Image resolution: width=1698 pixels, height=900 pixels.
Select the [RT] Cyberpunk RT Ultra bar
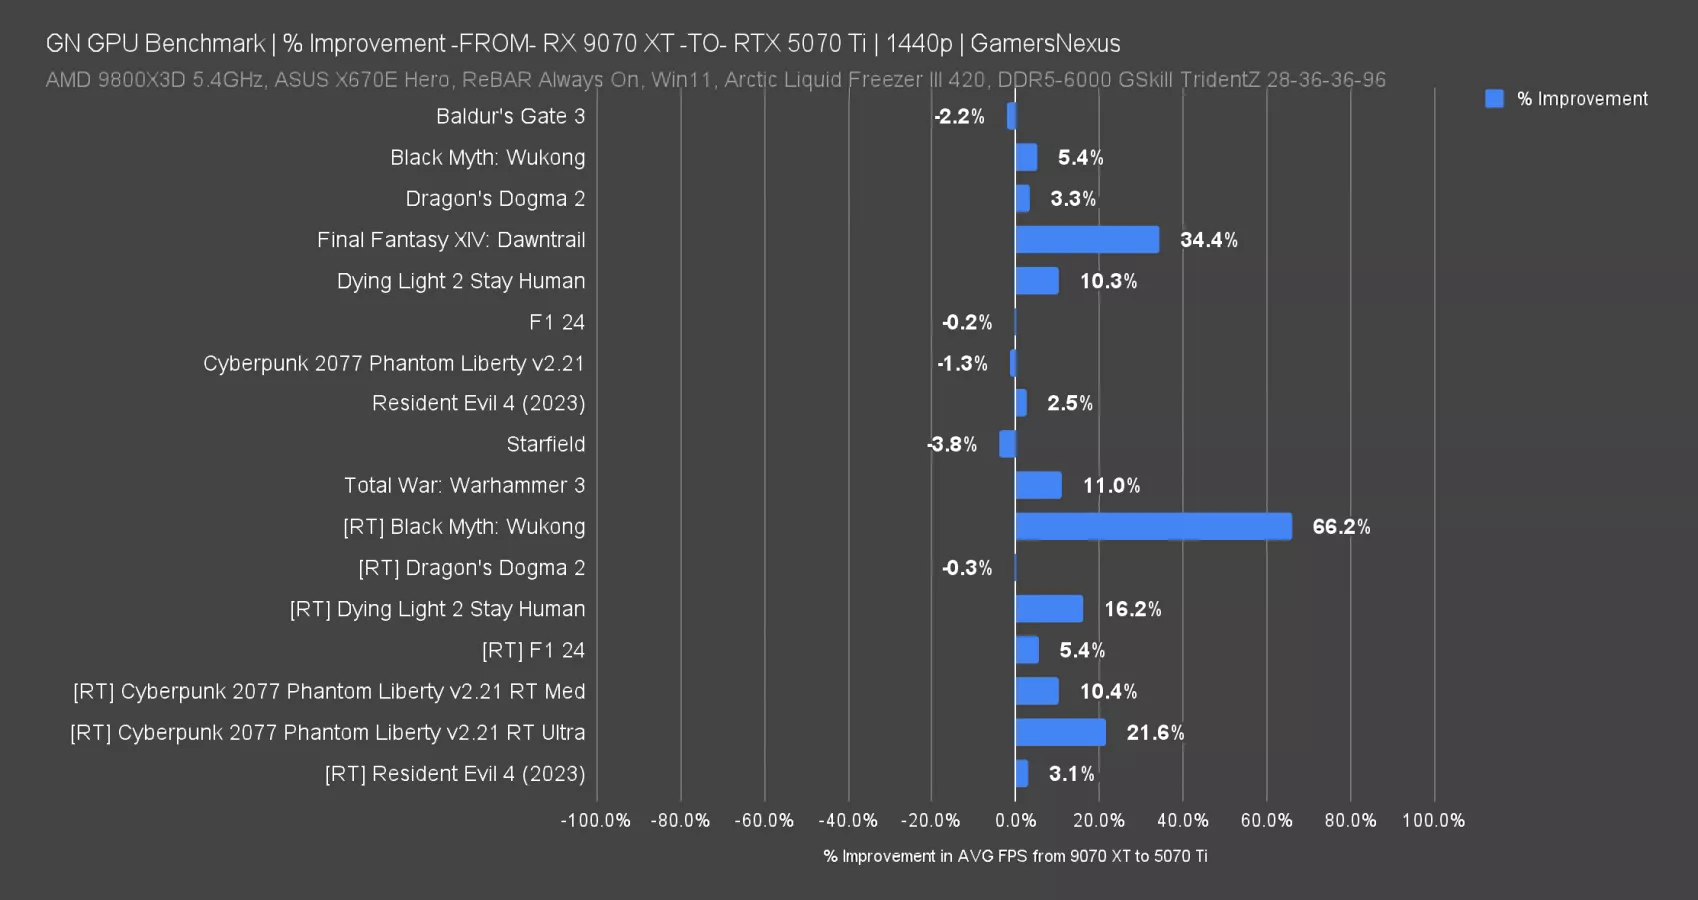pos(1060,733)
